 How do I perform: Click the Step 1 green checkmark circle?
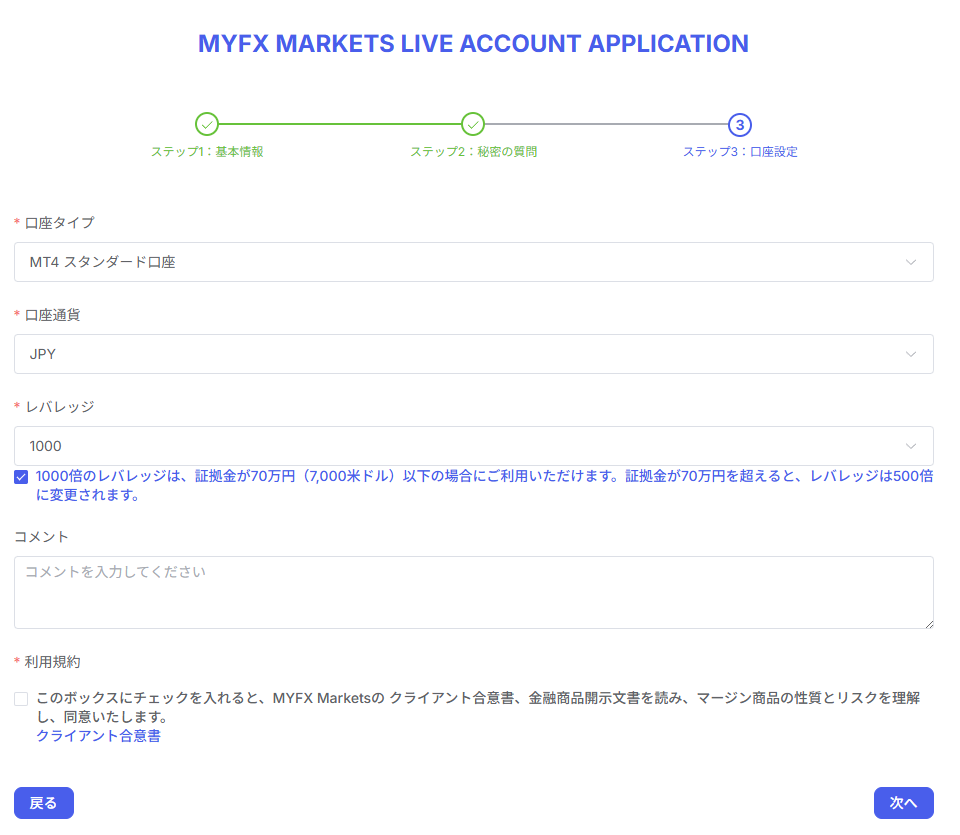[x=207, y=124]
